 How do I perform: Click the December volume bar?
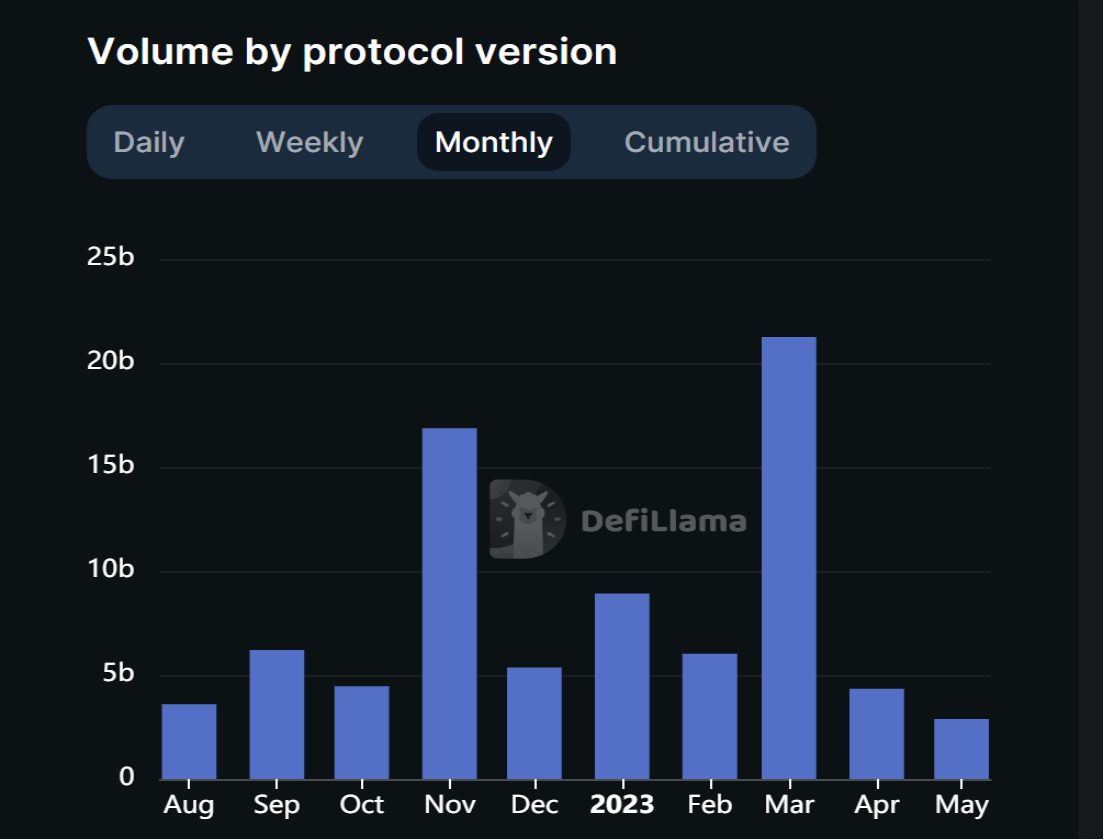[x=534, y=722]
